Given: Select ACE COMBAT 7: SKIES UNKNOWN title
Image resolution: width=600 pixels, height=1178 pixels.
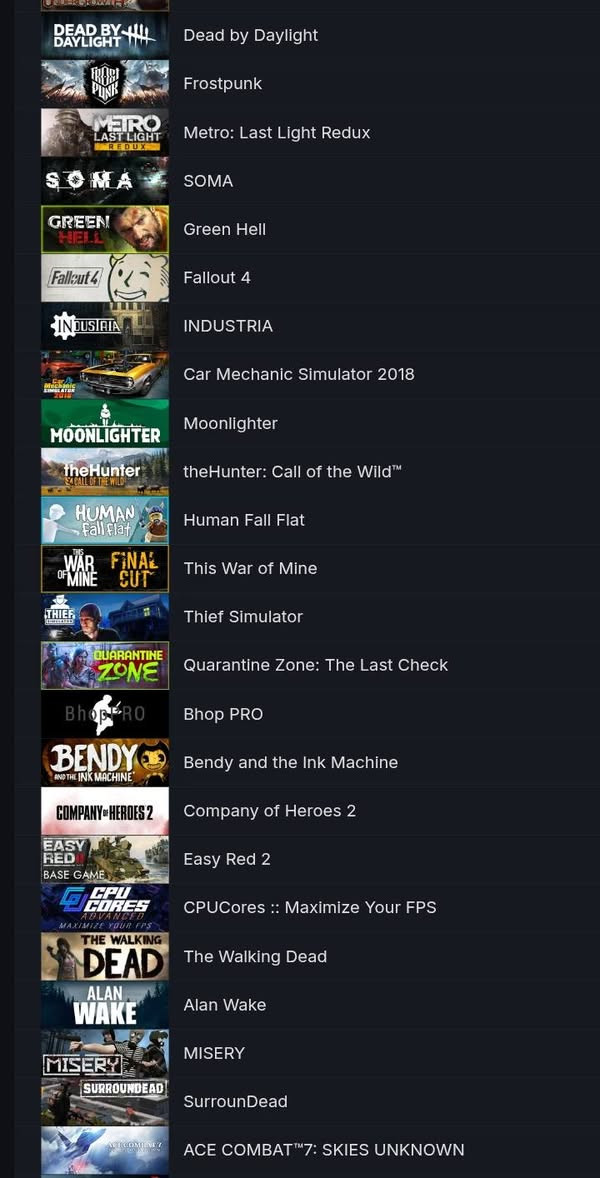Looking at the screenshot, I should [324, 1149].
